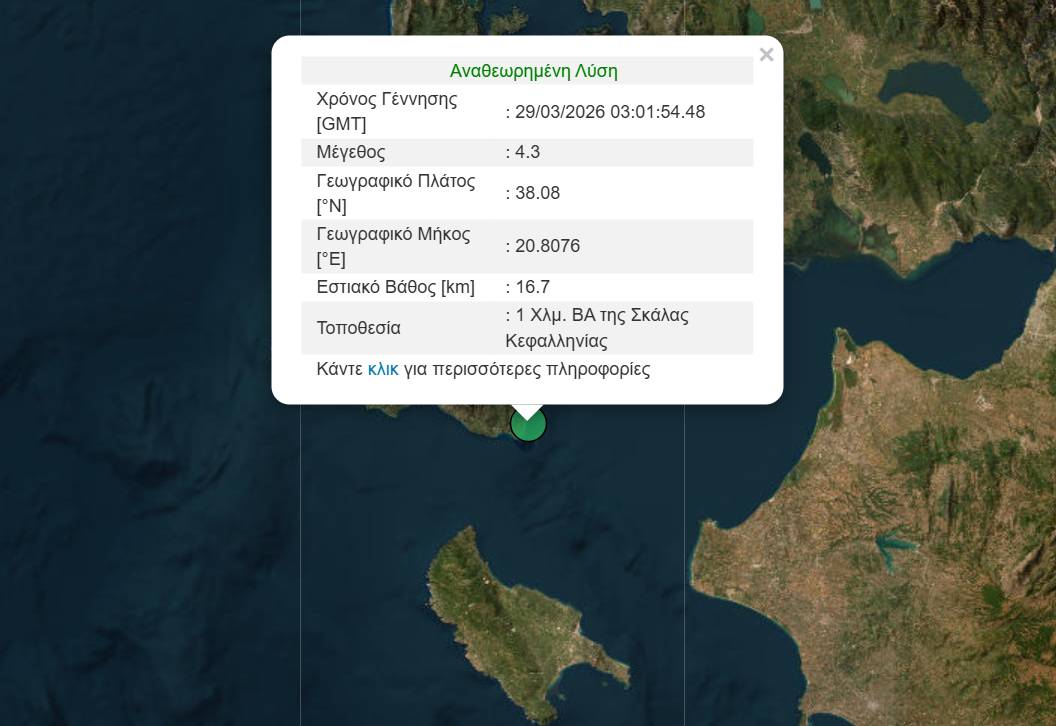1056x726 pixels.
Task: Click the focal depth value 16.7
Action: 532,287
